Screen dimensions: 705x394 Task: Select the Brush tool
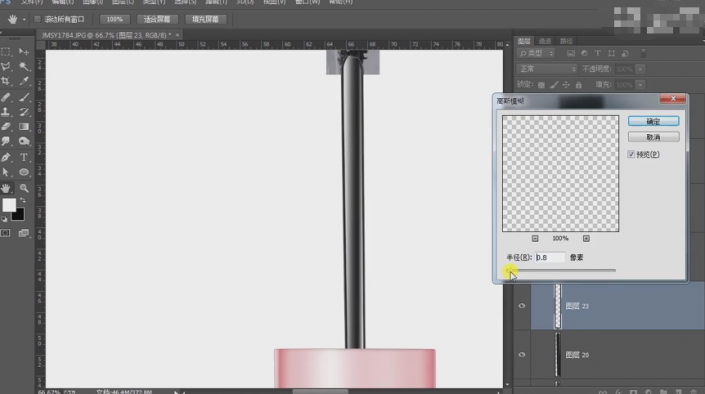point(24,97)
